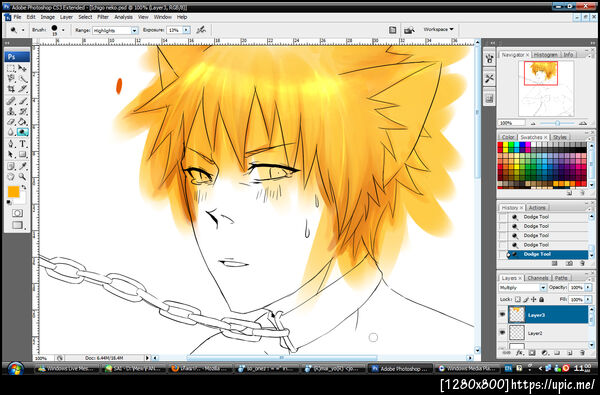
Task: Open the Workspace dropdown
Action: pos(438,29)
